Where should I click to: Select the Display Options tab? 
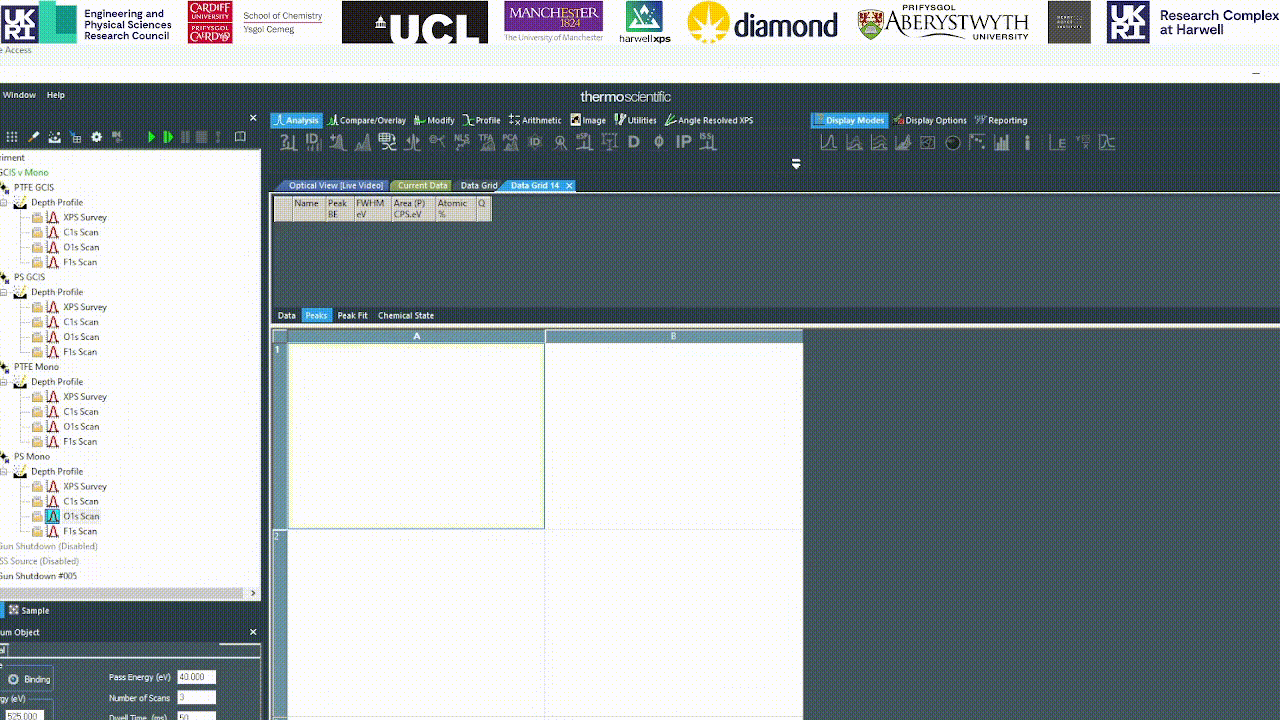click(930, 120)
